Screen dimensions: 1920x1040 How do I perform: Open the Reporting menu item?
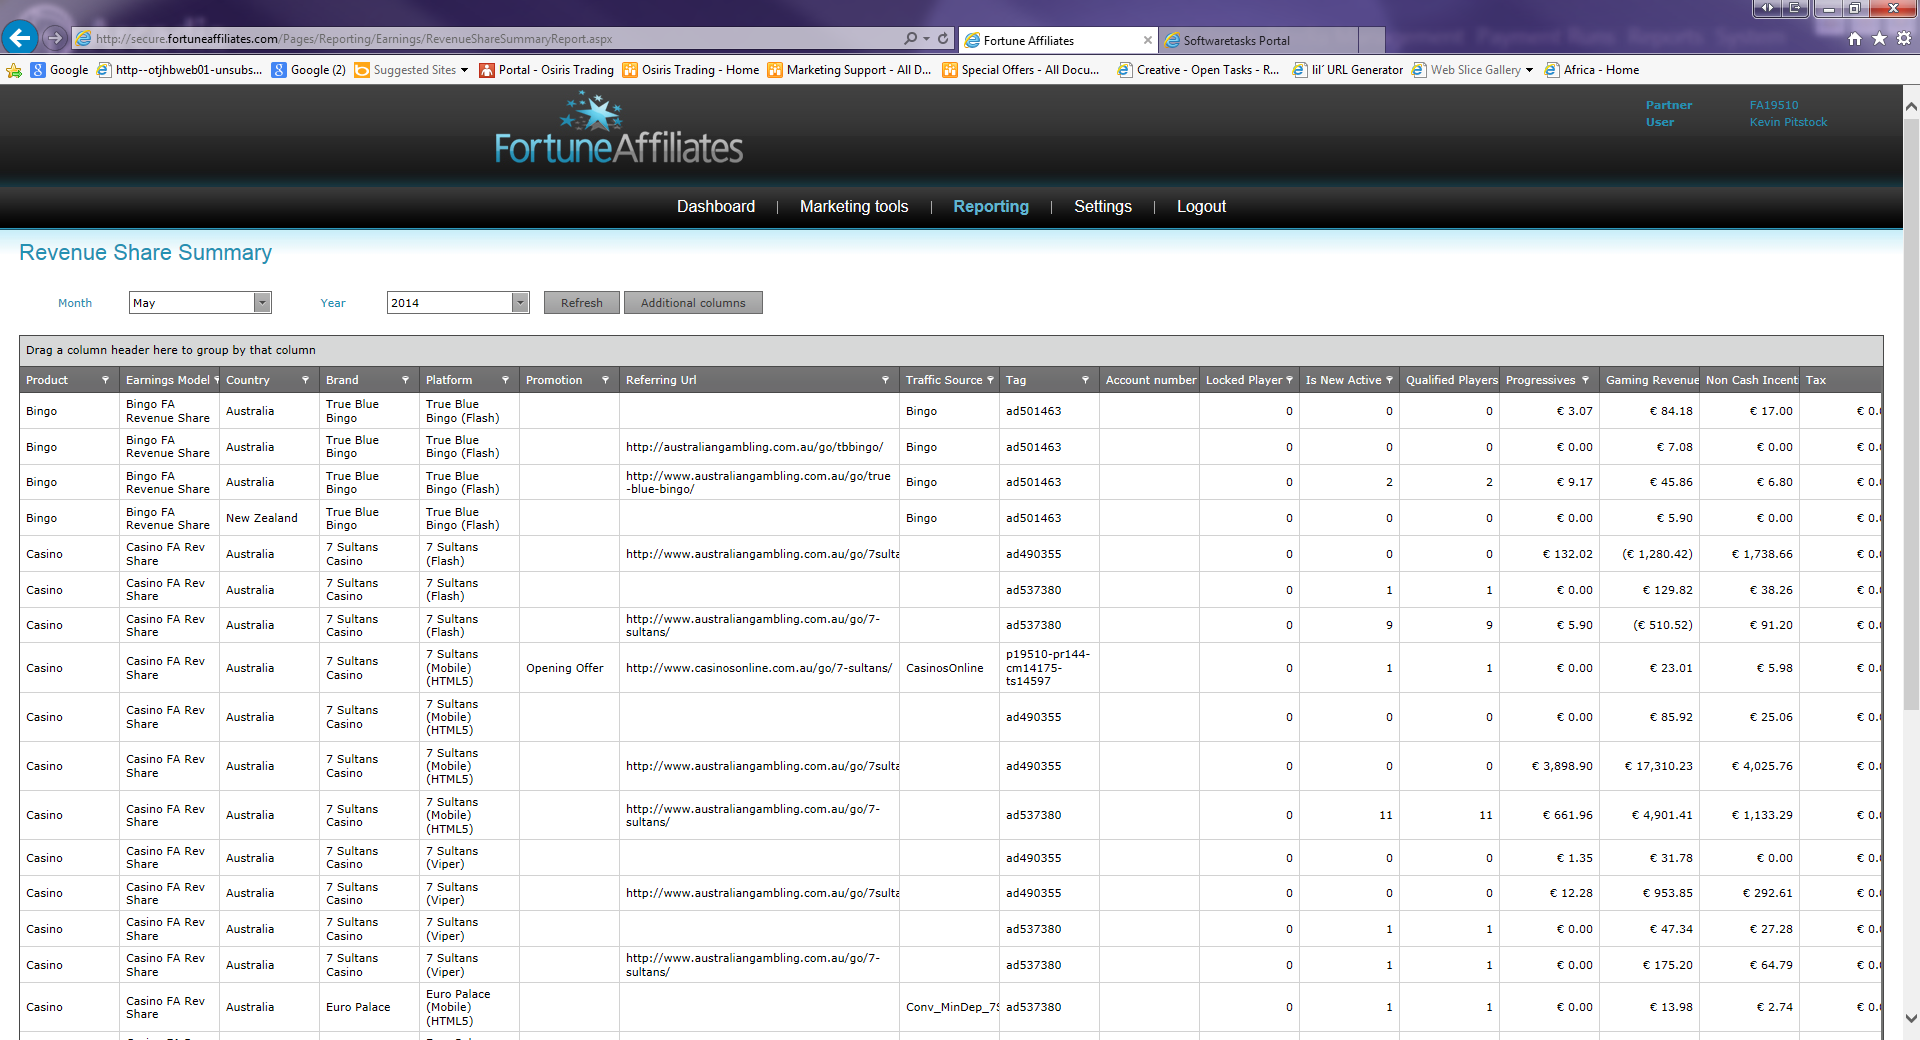tap(991, 207)
